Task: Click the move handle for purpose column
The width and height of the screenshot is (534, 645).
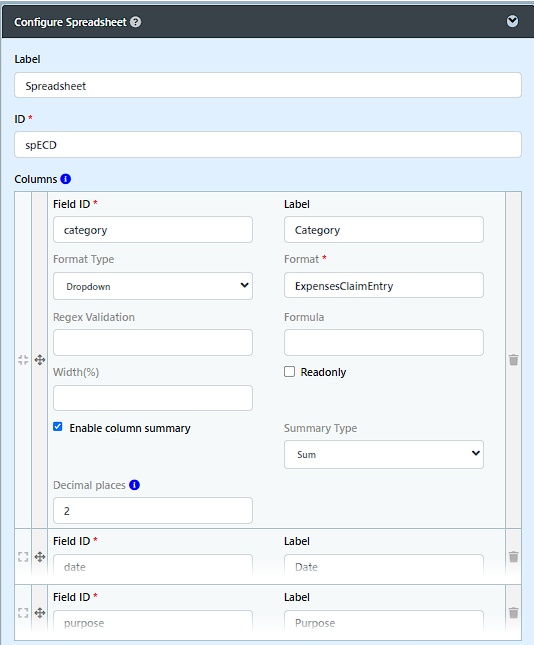Action: click(40, 613)
